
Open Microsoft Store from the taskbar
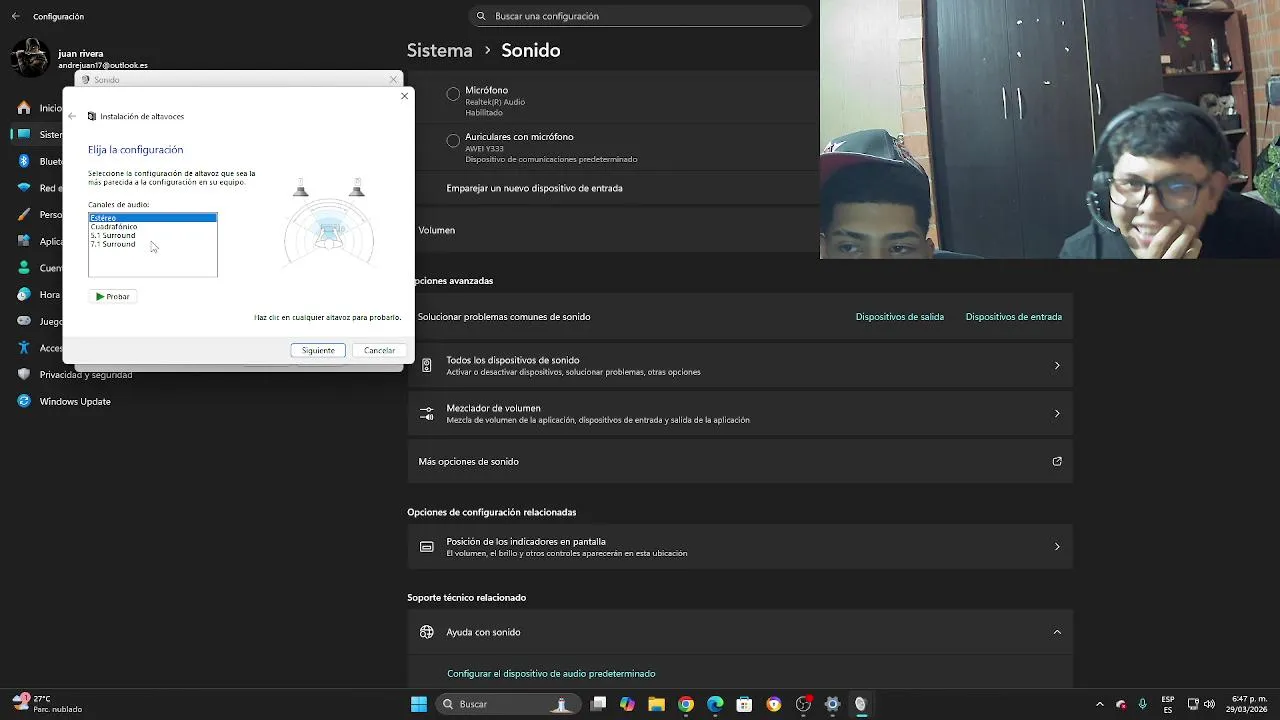coord(744,704)
